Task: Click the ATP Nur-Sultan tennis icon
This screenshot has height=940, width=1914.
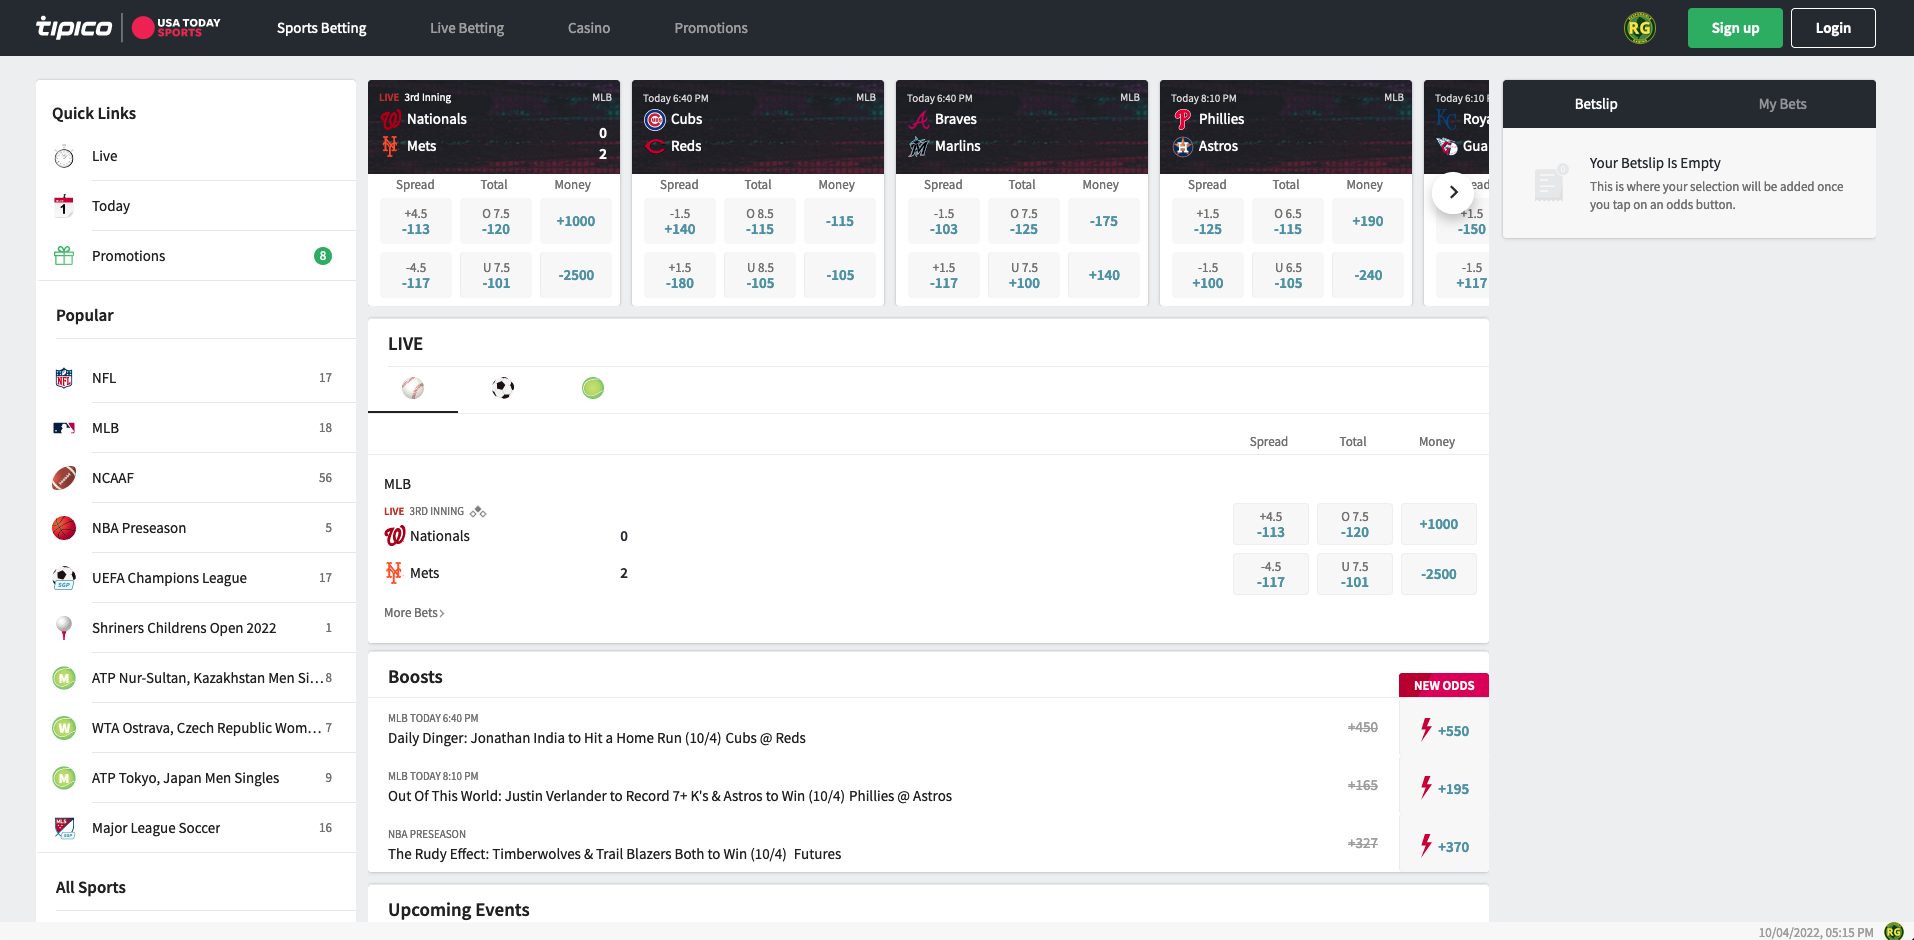Action: pos(64,678)
